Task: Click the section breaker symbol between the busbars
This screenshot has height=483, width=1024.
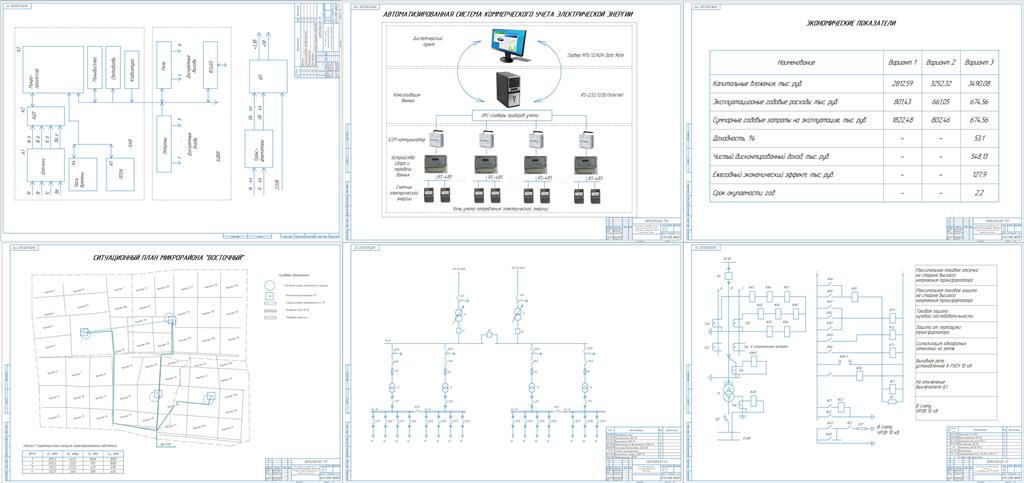Action: pyautogui.click(x=487, y=337)
